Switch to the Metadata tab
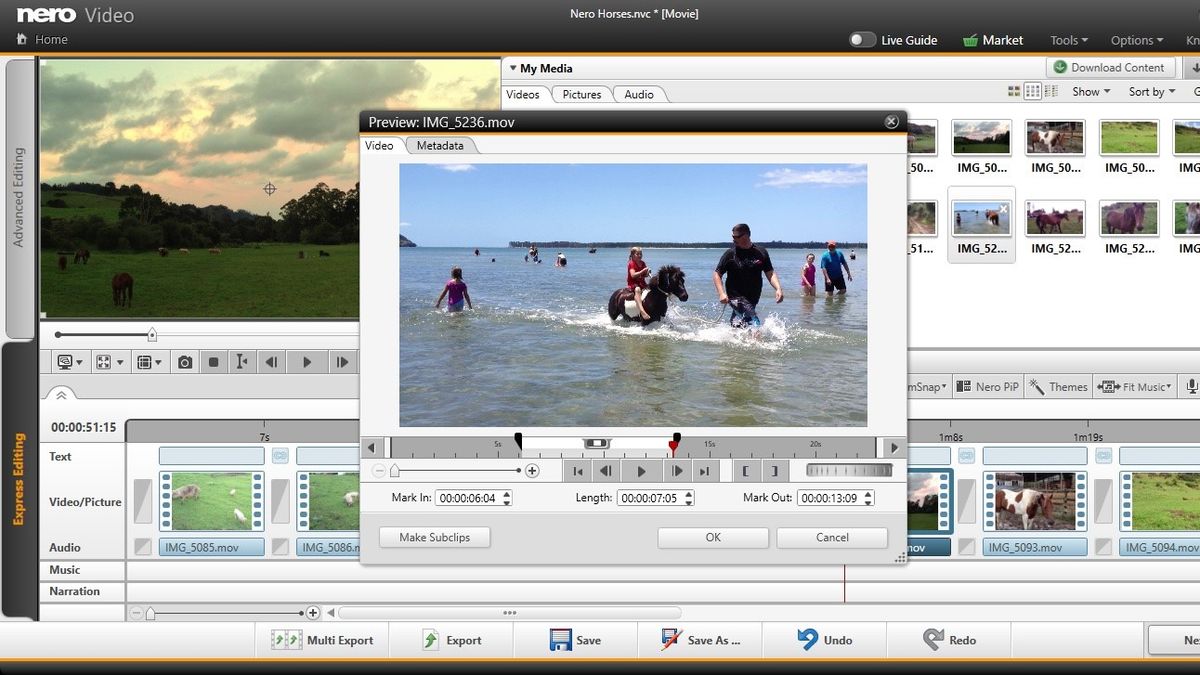This screenshot has width=1200, height=675. click(x=440, y=146)
